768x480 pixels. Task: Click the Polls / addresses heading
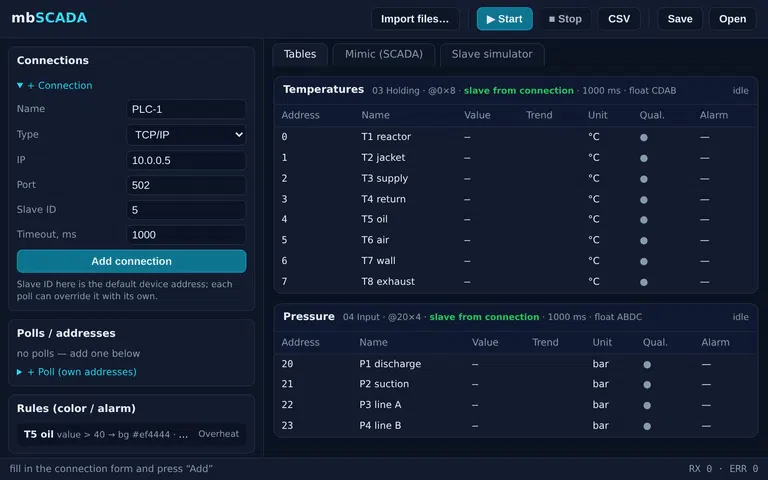66,333
